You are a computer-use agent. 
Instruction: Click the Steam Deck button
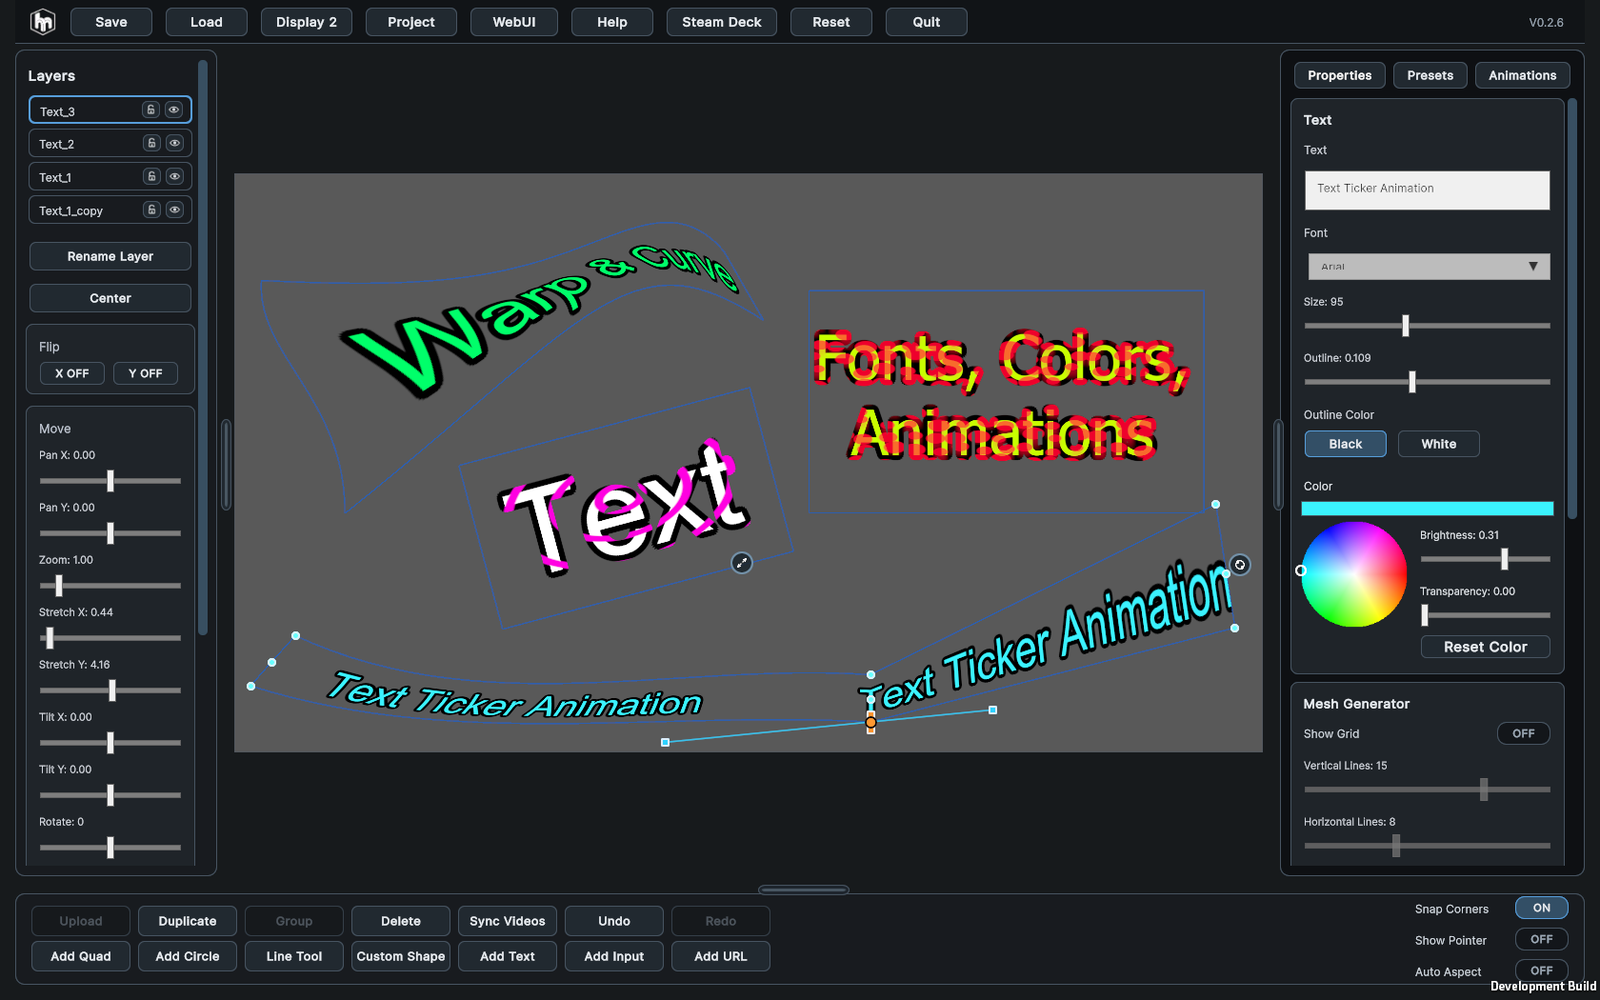pyautogui.click(x=721, y=22)
